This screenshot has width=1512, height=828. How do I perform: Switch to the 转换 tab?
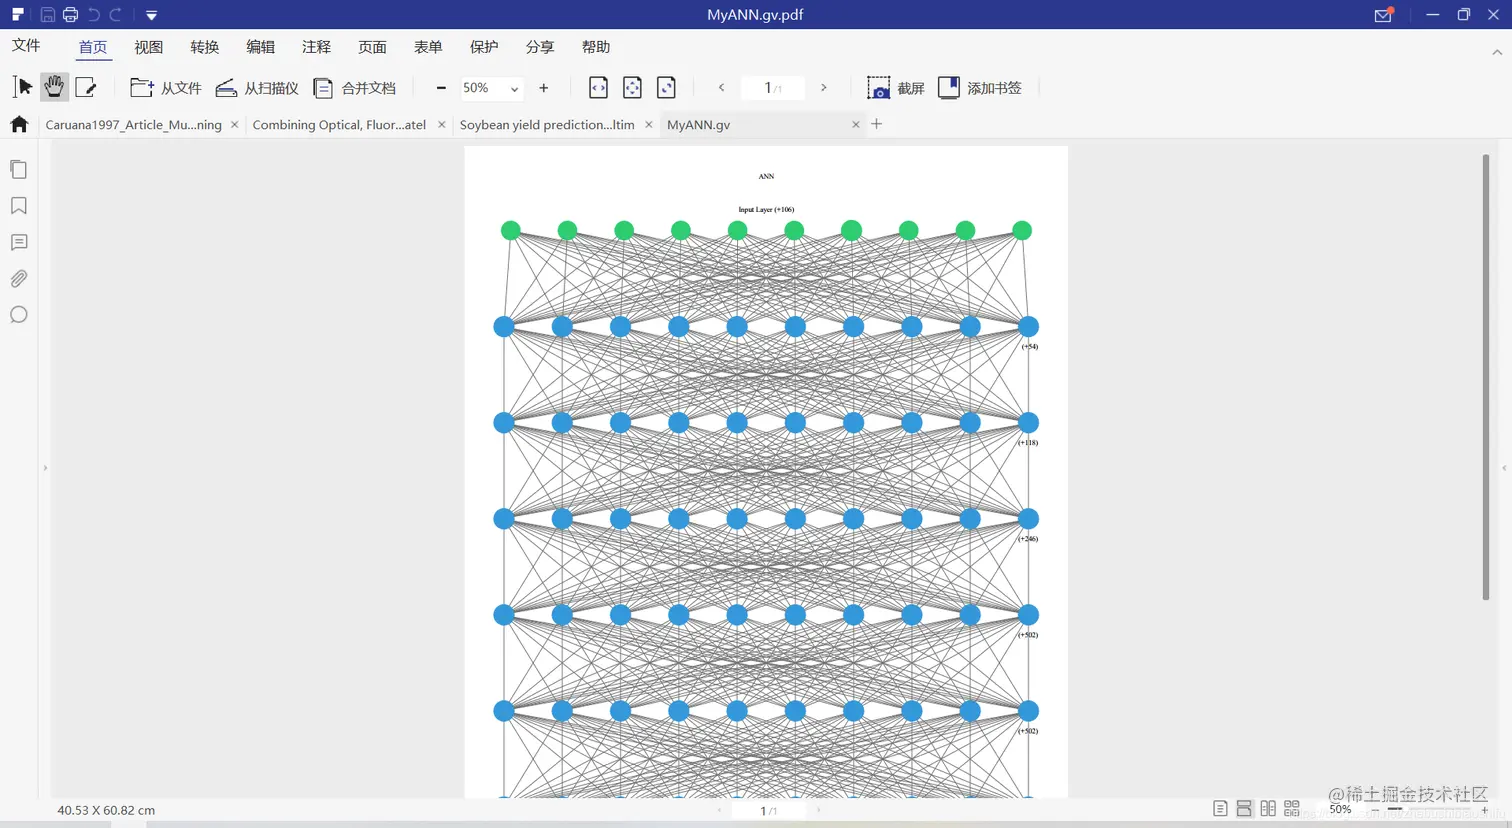pos(205,47)
